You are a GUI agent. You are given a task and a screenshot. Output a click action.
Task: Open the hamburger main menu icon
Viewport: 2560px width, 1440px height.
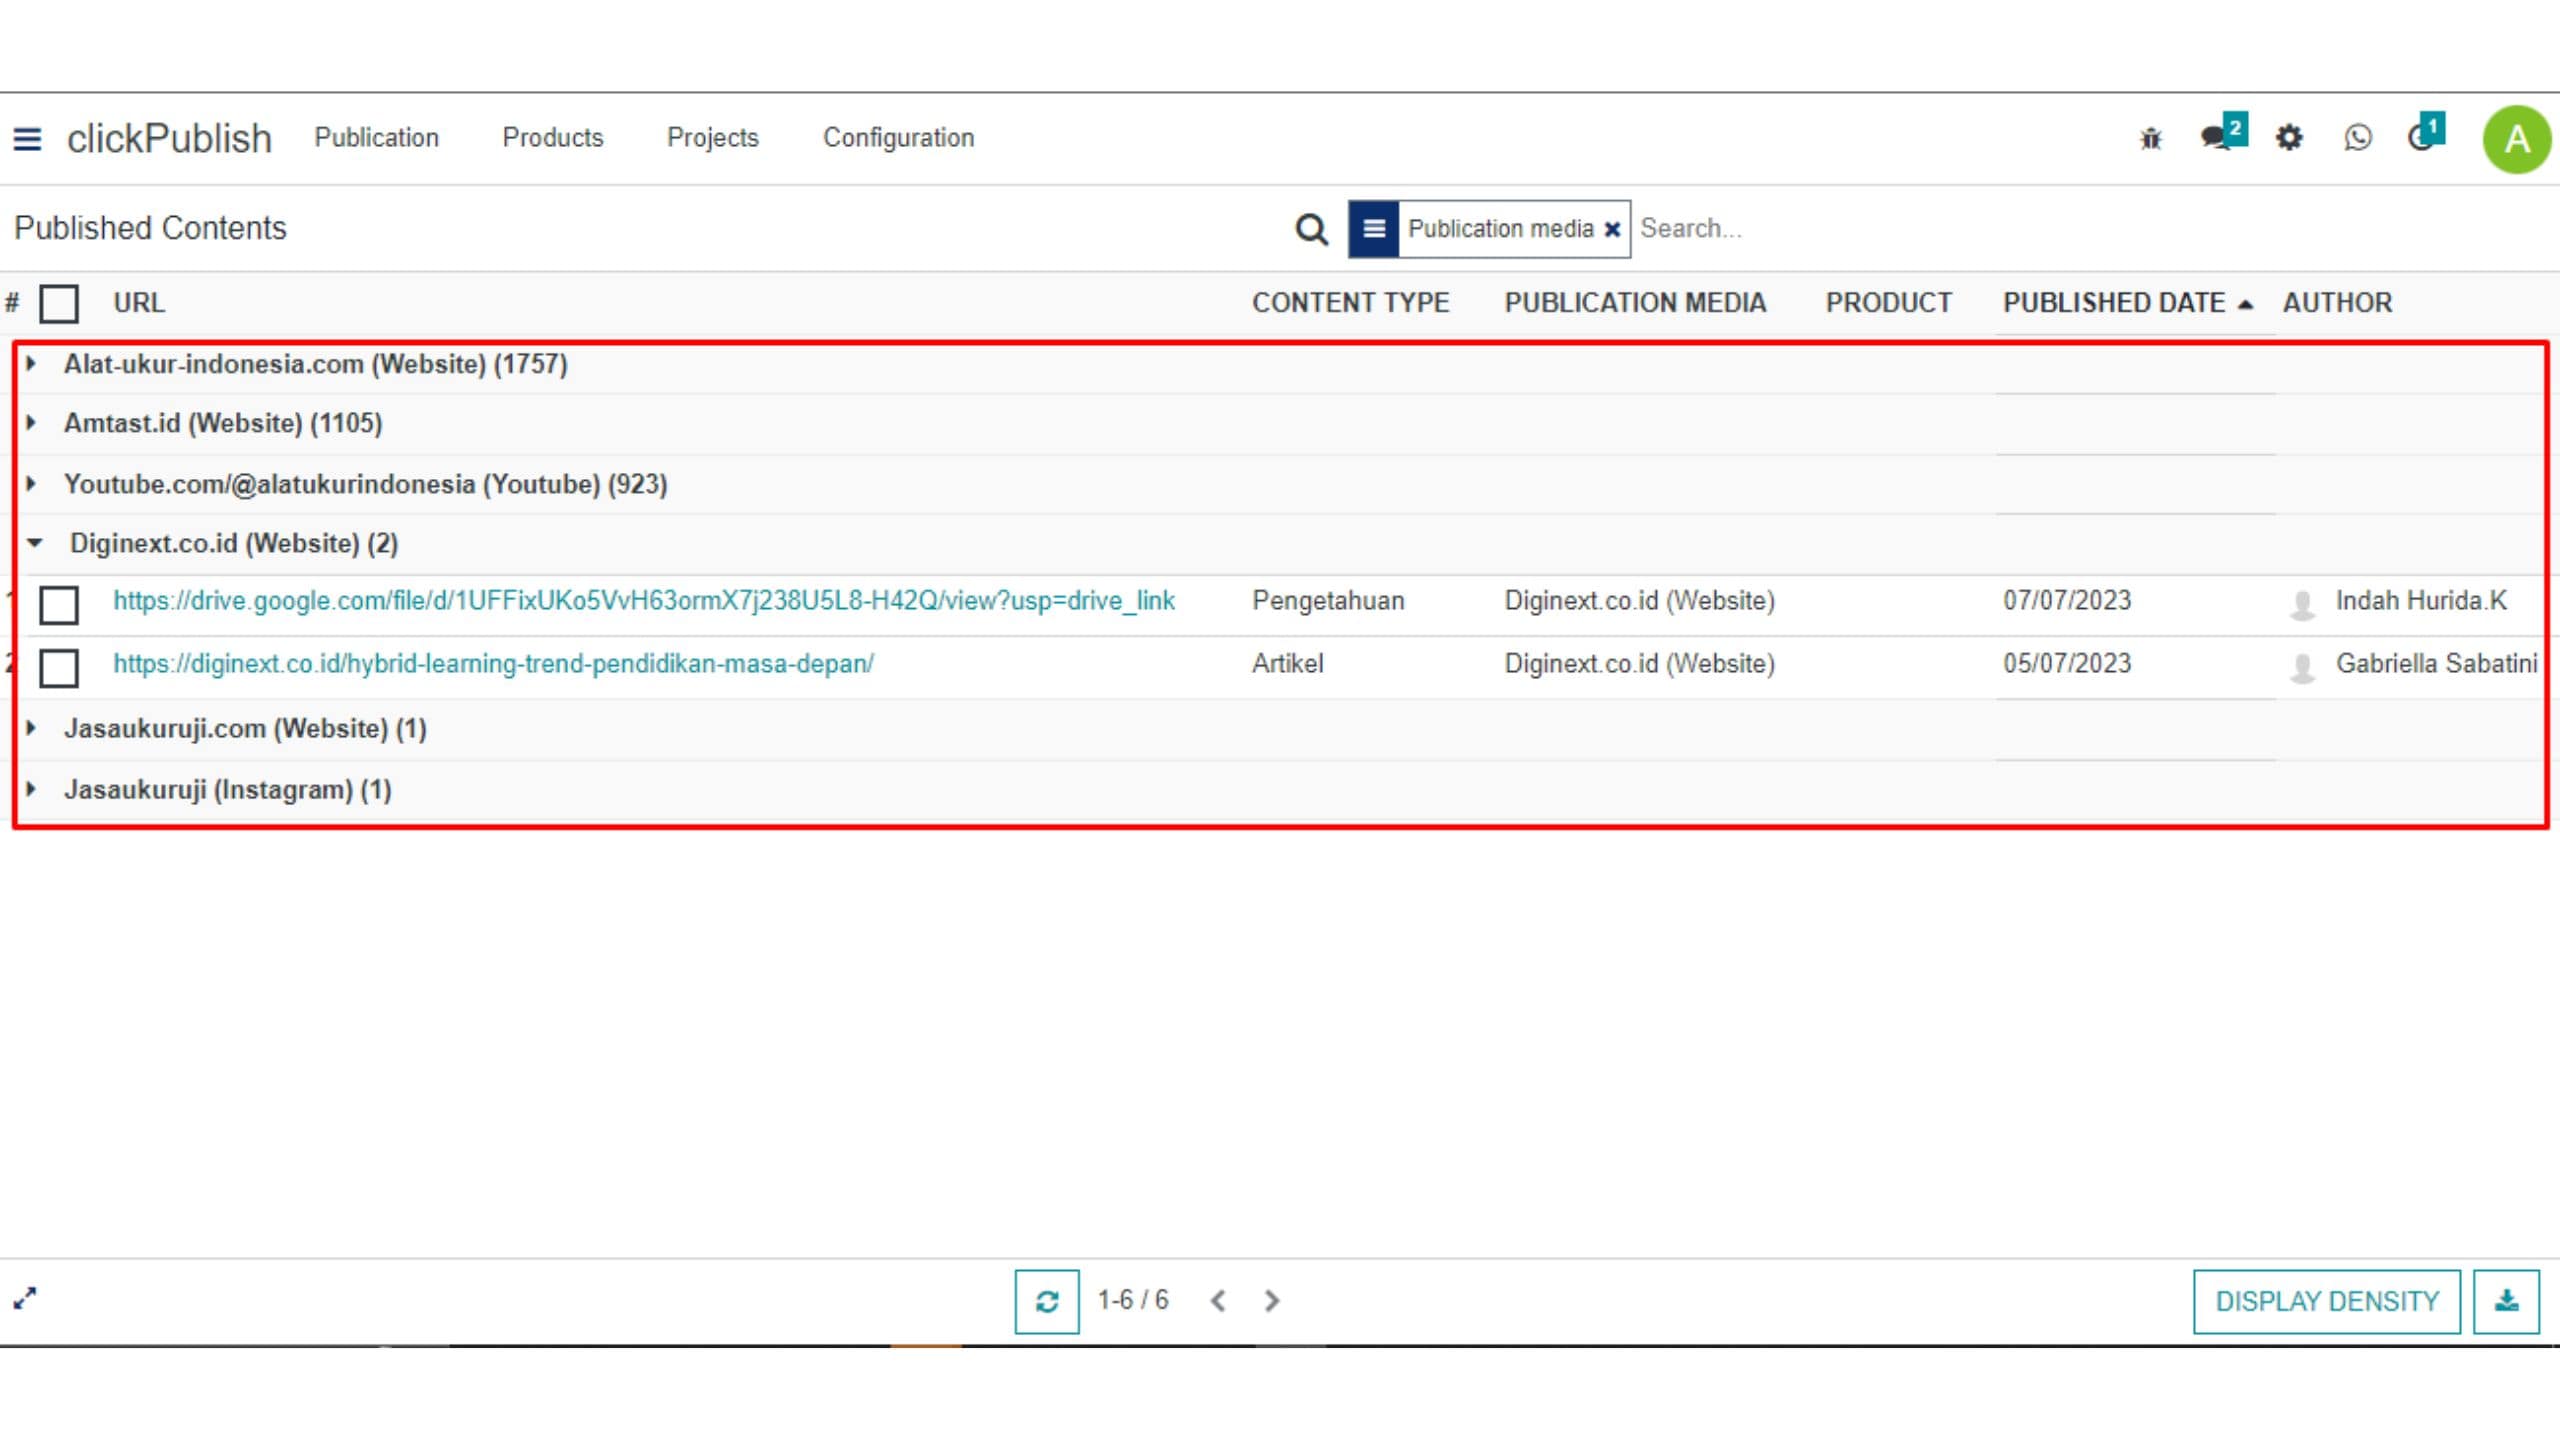[27, 139]
